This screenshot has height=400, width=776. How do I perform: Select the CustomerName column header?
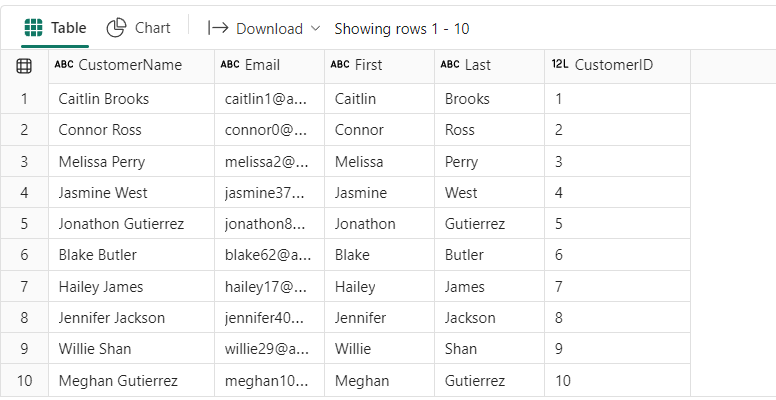point(132,66)
